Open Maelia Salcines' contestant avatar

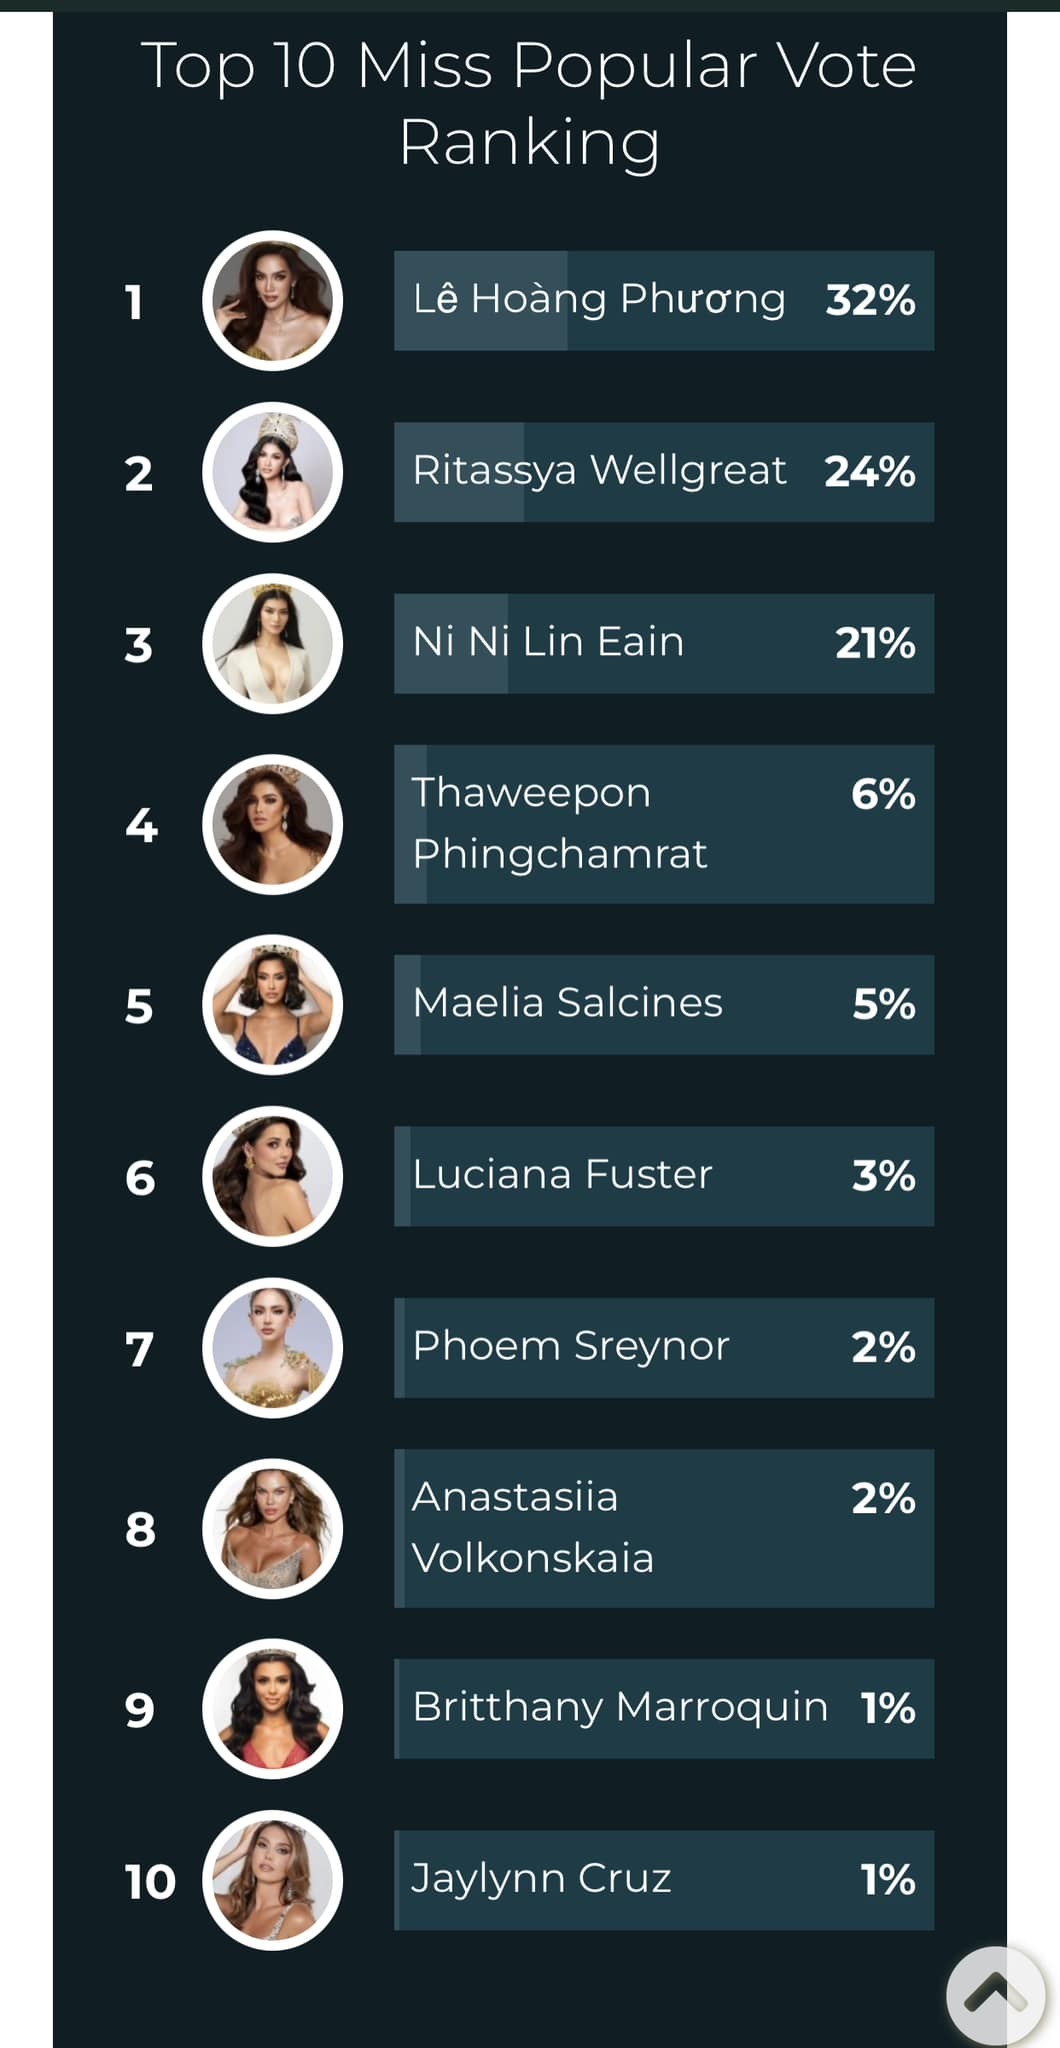tap(272, 1005)
